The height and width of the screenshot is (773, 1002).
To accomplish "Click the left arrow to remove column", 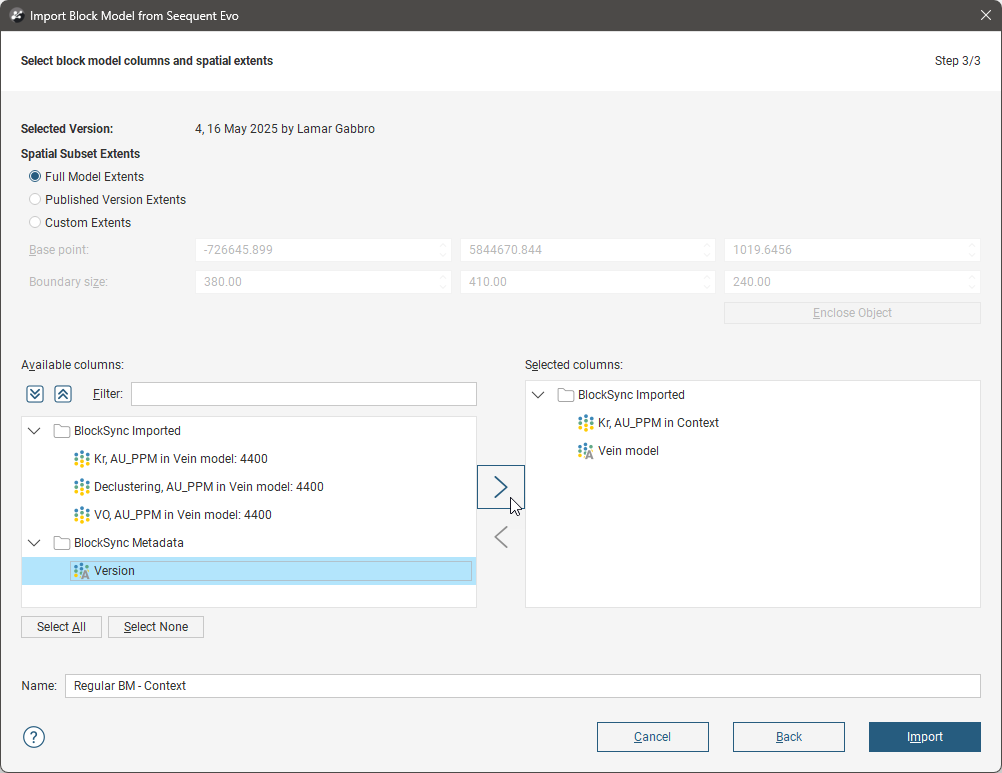I will (x=501, y=537).
